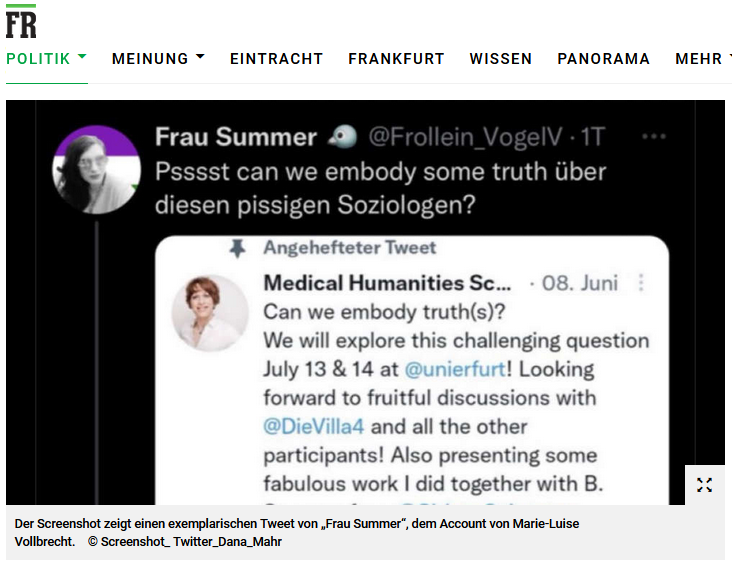Click the Medical Humanities Sc... account name
Screen dimensions: 732x568
tap(387, 283)
